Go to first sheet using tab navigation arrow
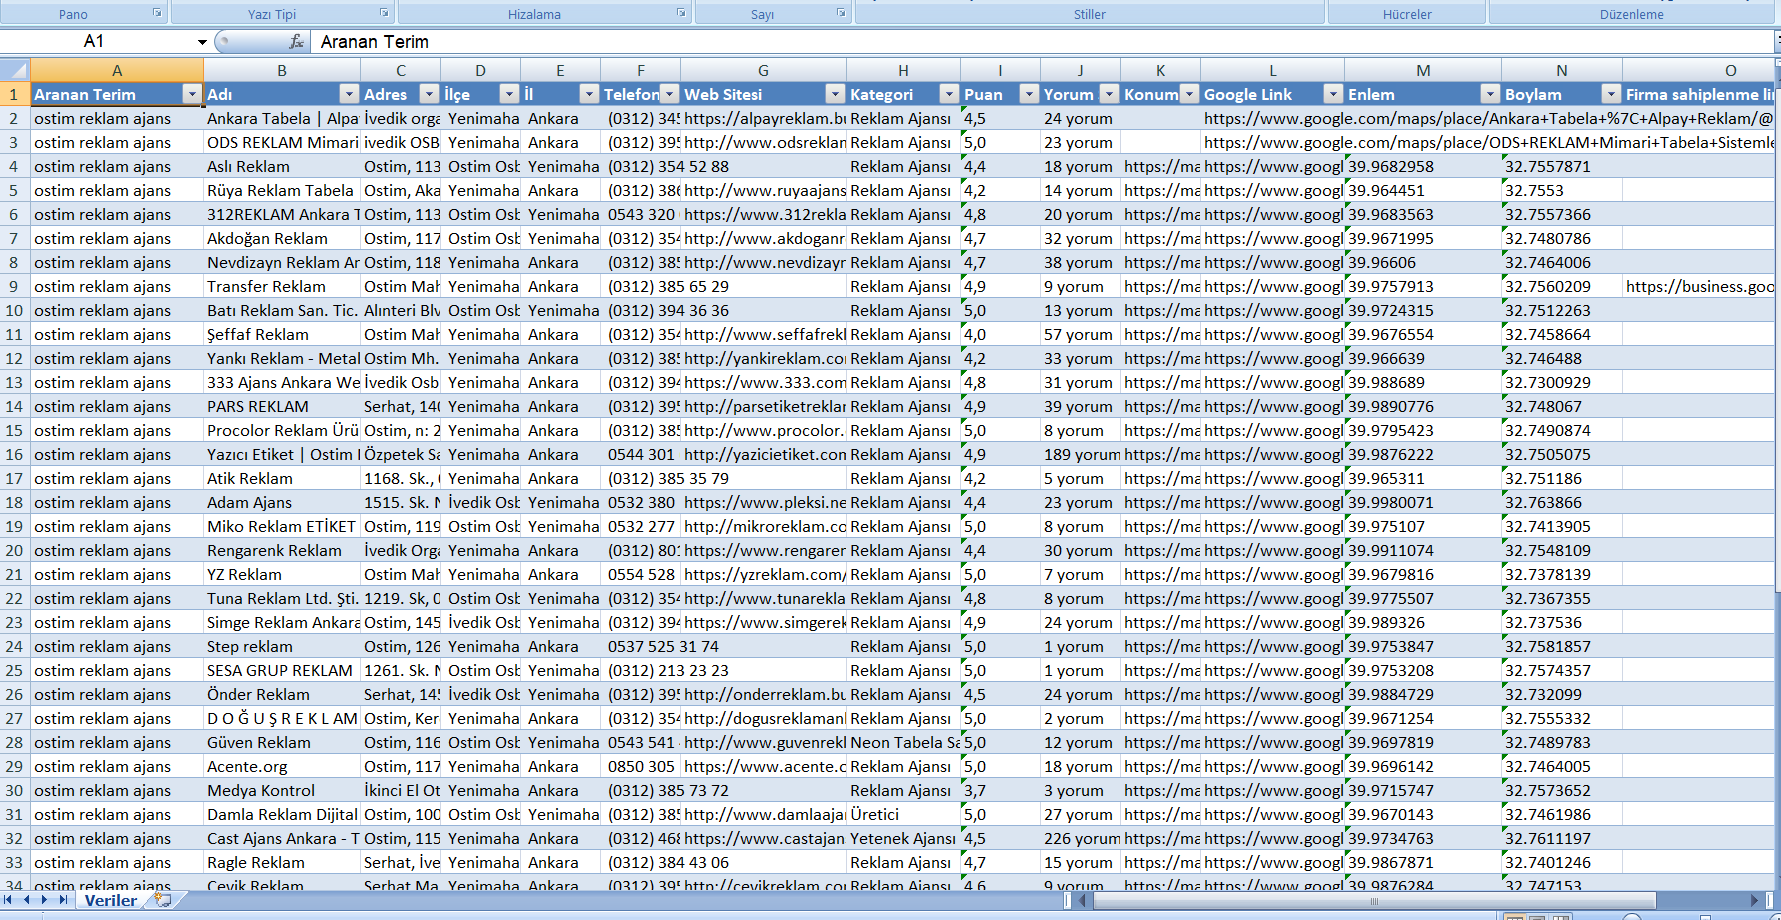1781x920 pixels. coord(9,900)
